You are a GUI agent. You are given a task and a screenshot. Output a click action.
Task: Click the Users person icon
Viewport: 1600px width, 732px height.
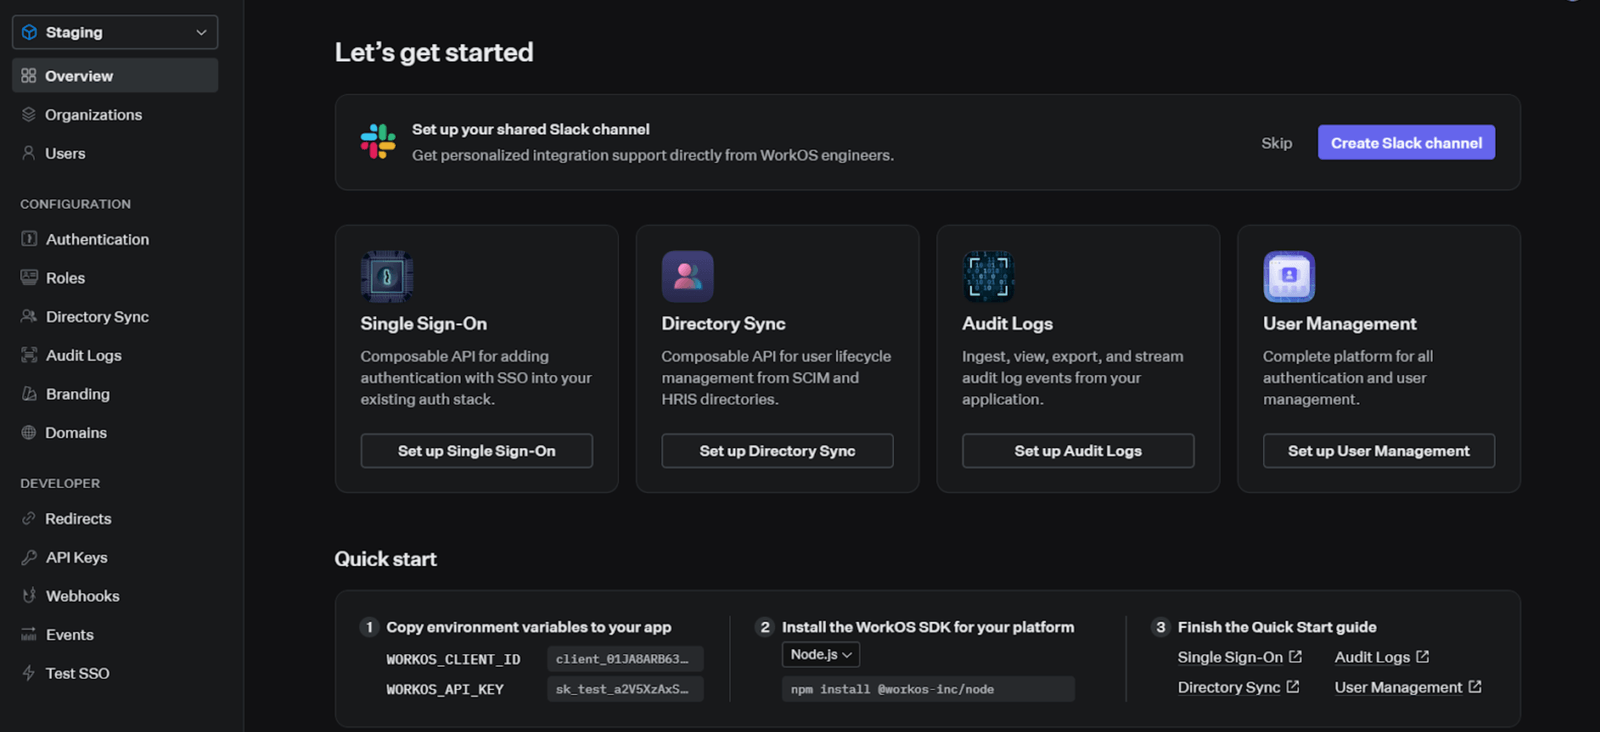click(28, 153)
